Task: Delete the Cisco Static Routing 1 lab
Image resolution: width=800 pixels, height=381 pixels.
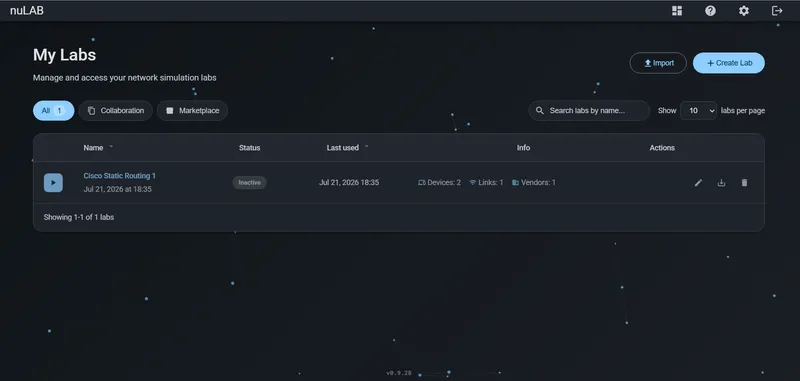Action: 744,183
